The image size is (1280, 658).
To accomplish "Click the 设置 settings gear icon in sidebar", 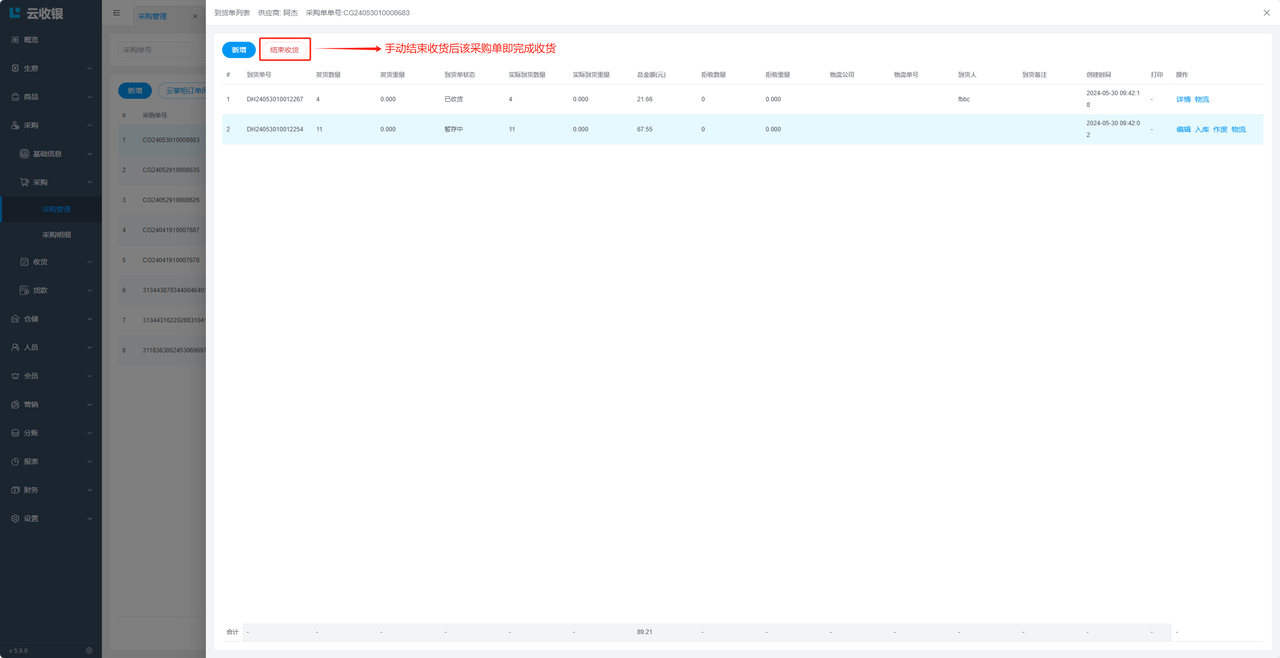I will tap(15, 519).
